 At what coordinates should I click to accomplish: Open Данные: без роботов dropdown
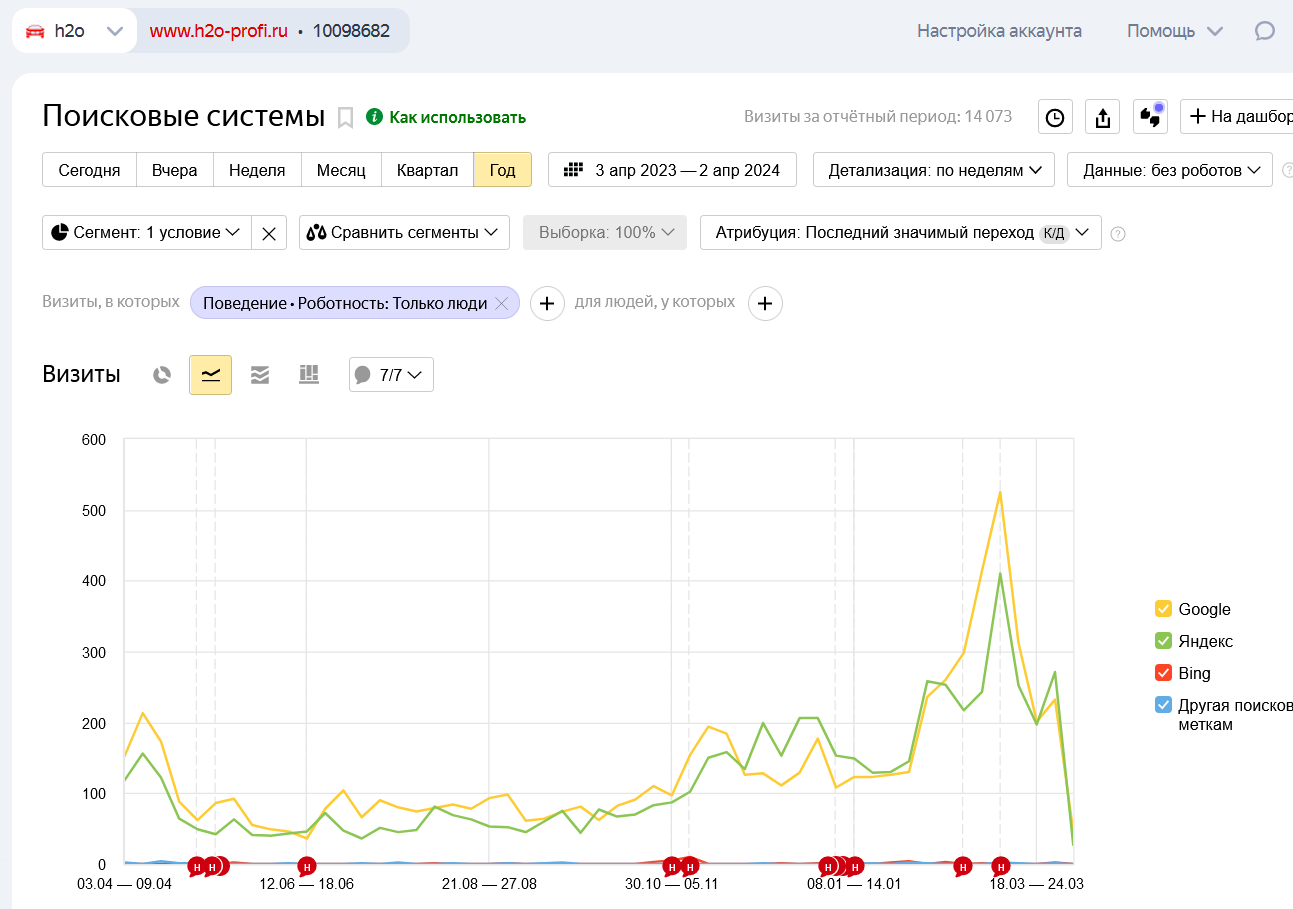coord(1170,170)
